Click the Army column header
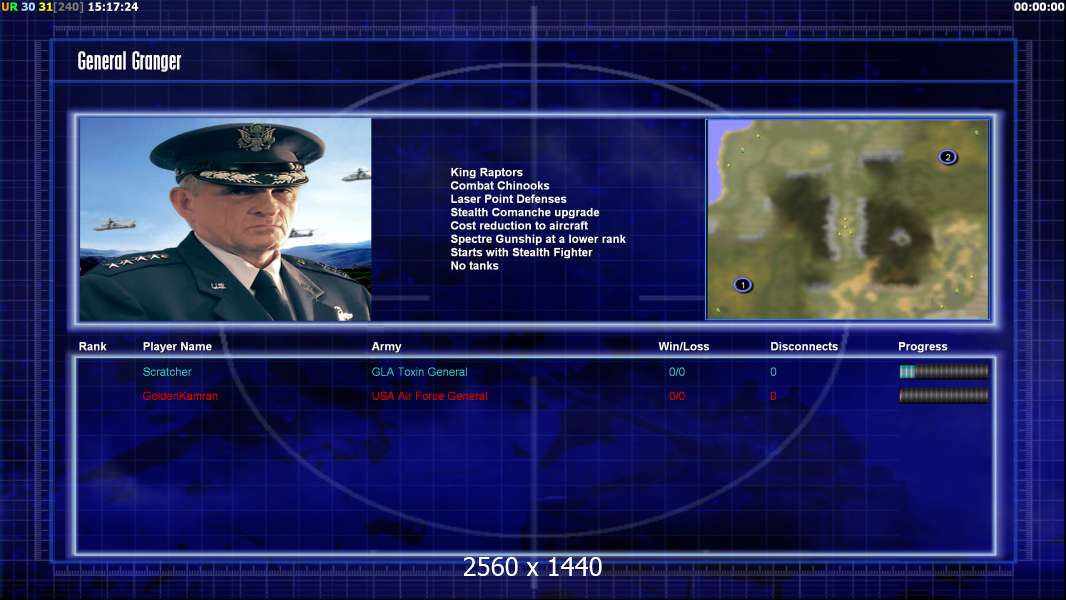The image size is (1066, 600). [x=386, y=347]
